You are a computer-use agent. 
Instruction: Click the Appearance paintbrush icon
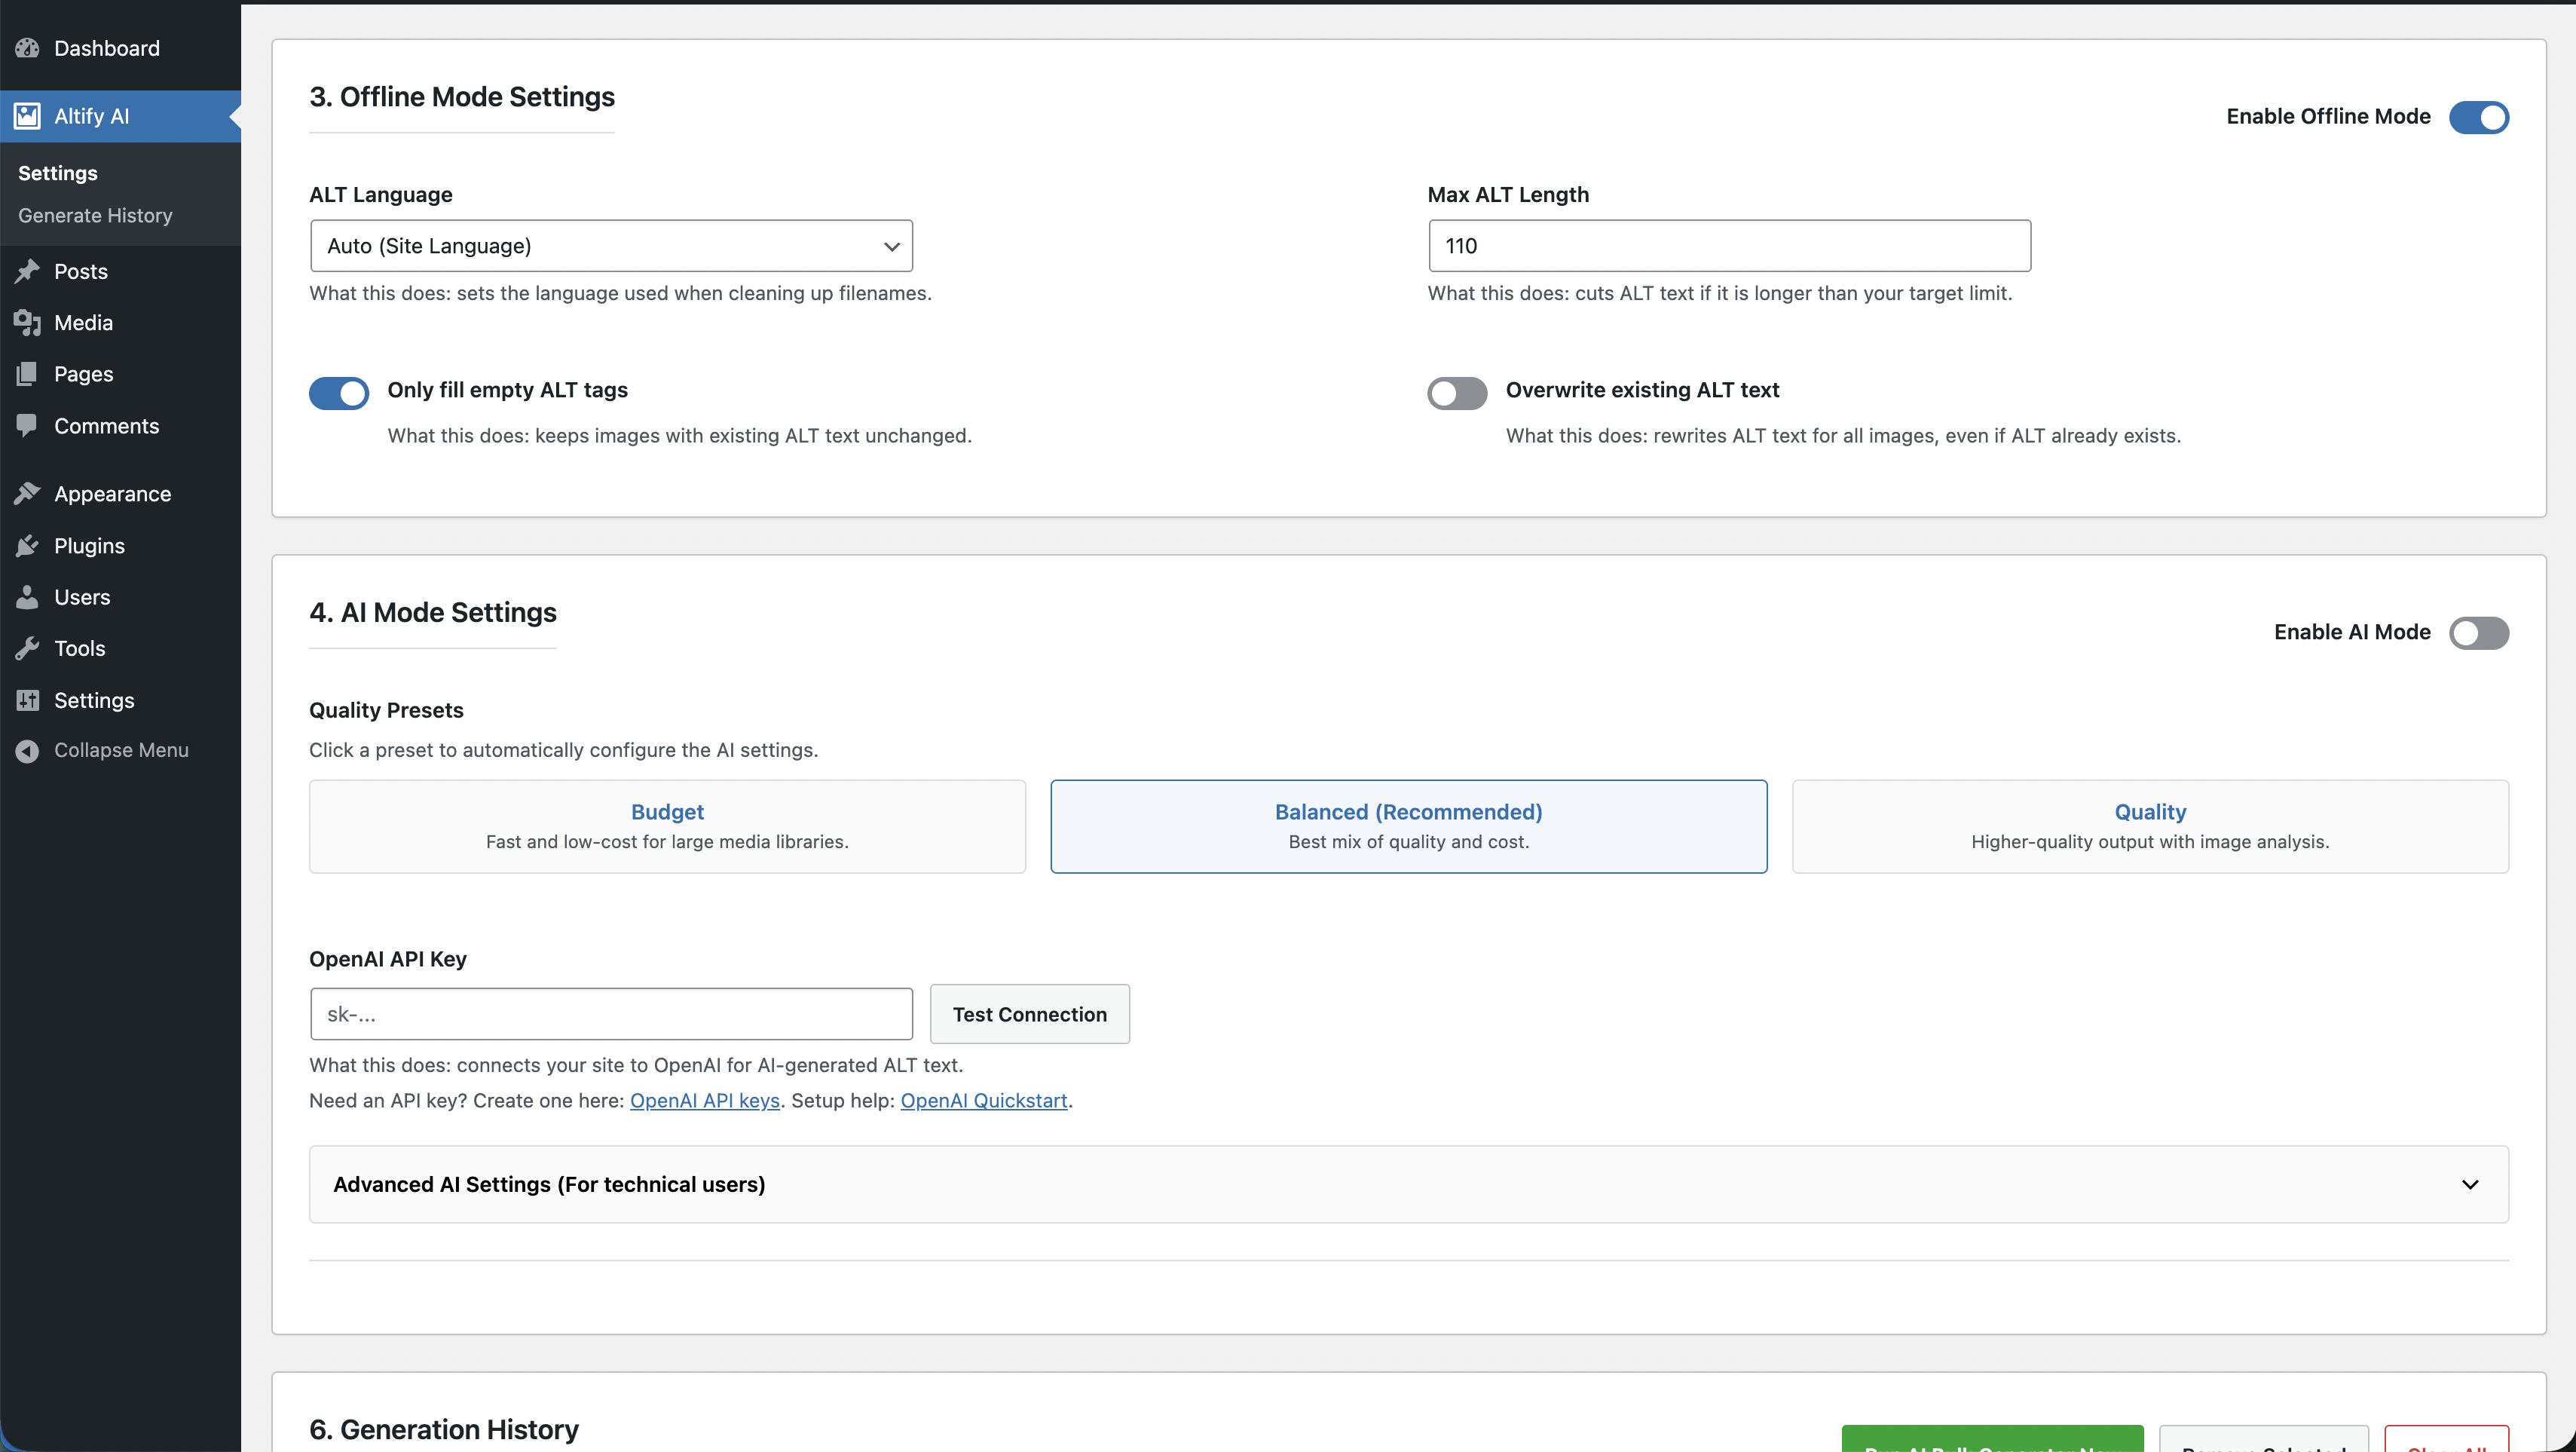point(27,493)
